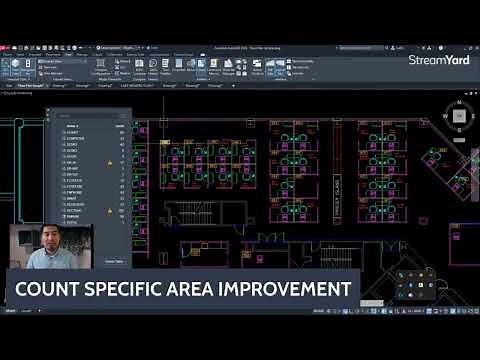Click MODEL space status bar button
The image size is (480, 360).
pyautogui.click(x=318, y=311)
